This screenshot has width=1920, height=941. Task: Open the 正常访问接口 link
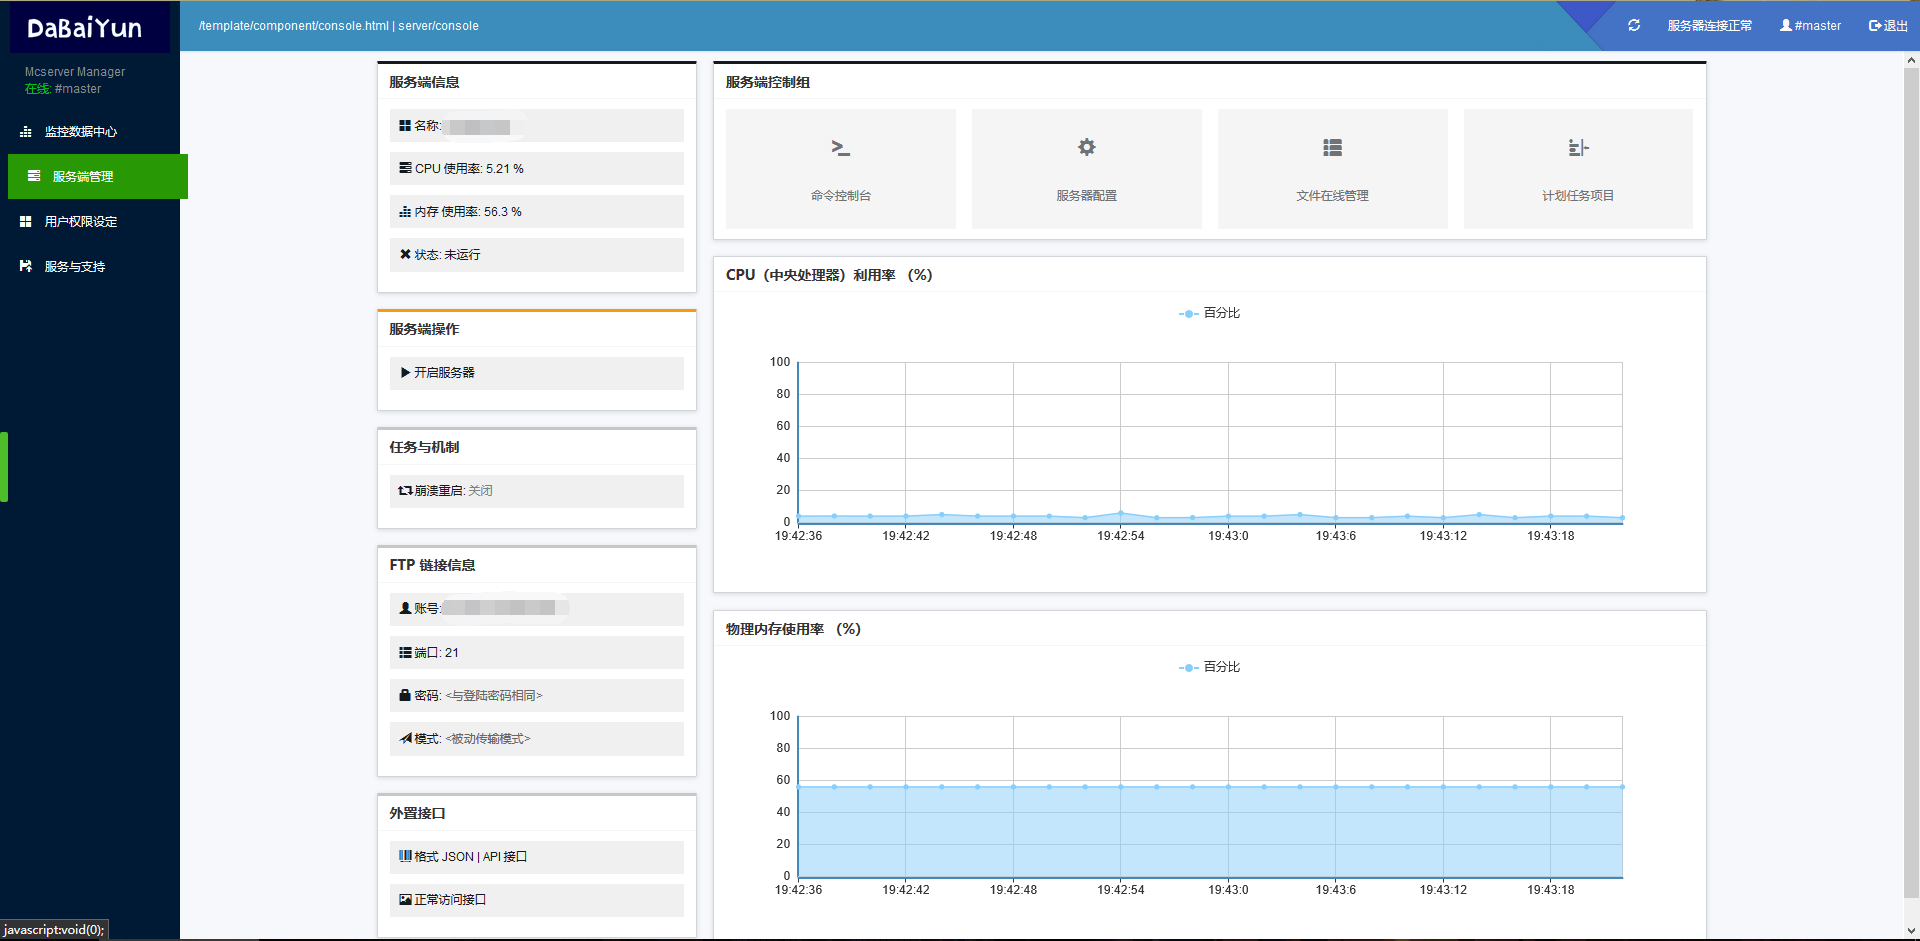point(537,900)
